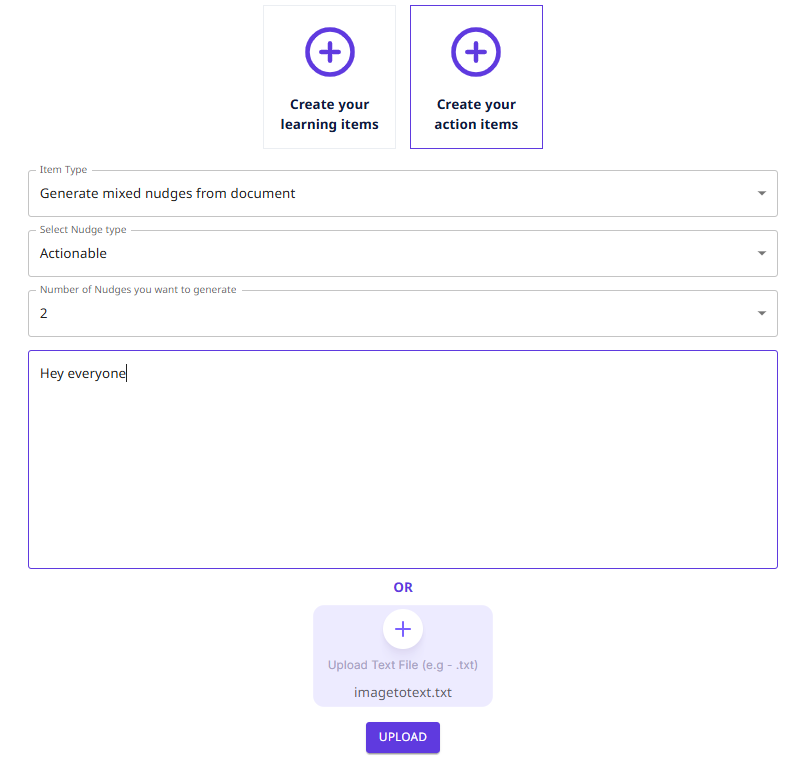Screen dimensions: 803x758
Task: Click 'Generate mixed nudges from document' selected value
Action: point(167,194)
